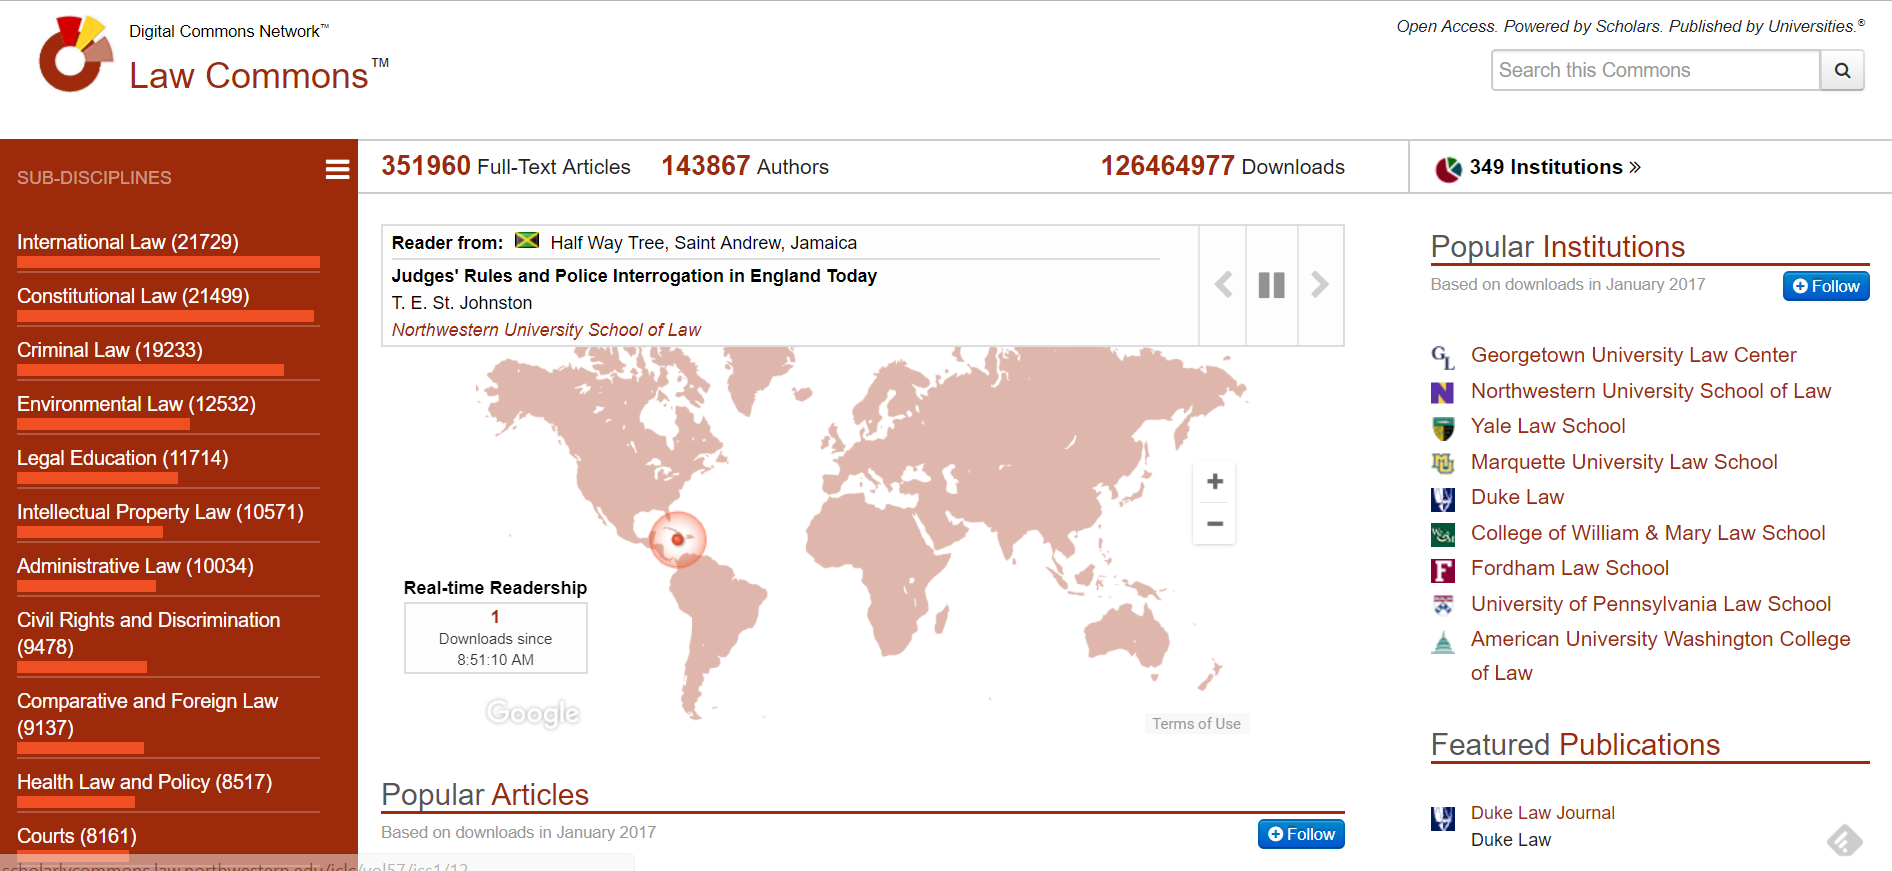This screenshot has width=1892, height=871.
Task: Open Northwestern University School of Law institution link
Action: pyautogui.click(x=1651, y=391)
